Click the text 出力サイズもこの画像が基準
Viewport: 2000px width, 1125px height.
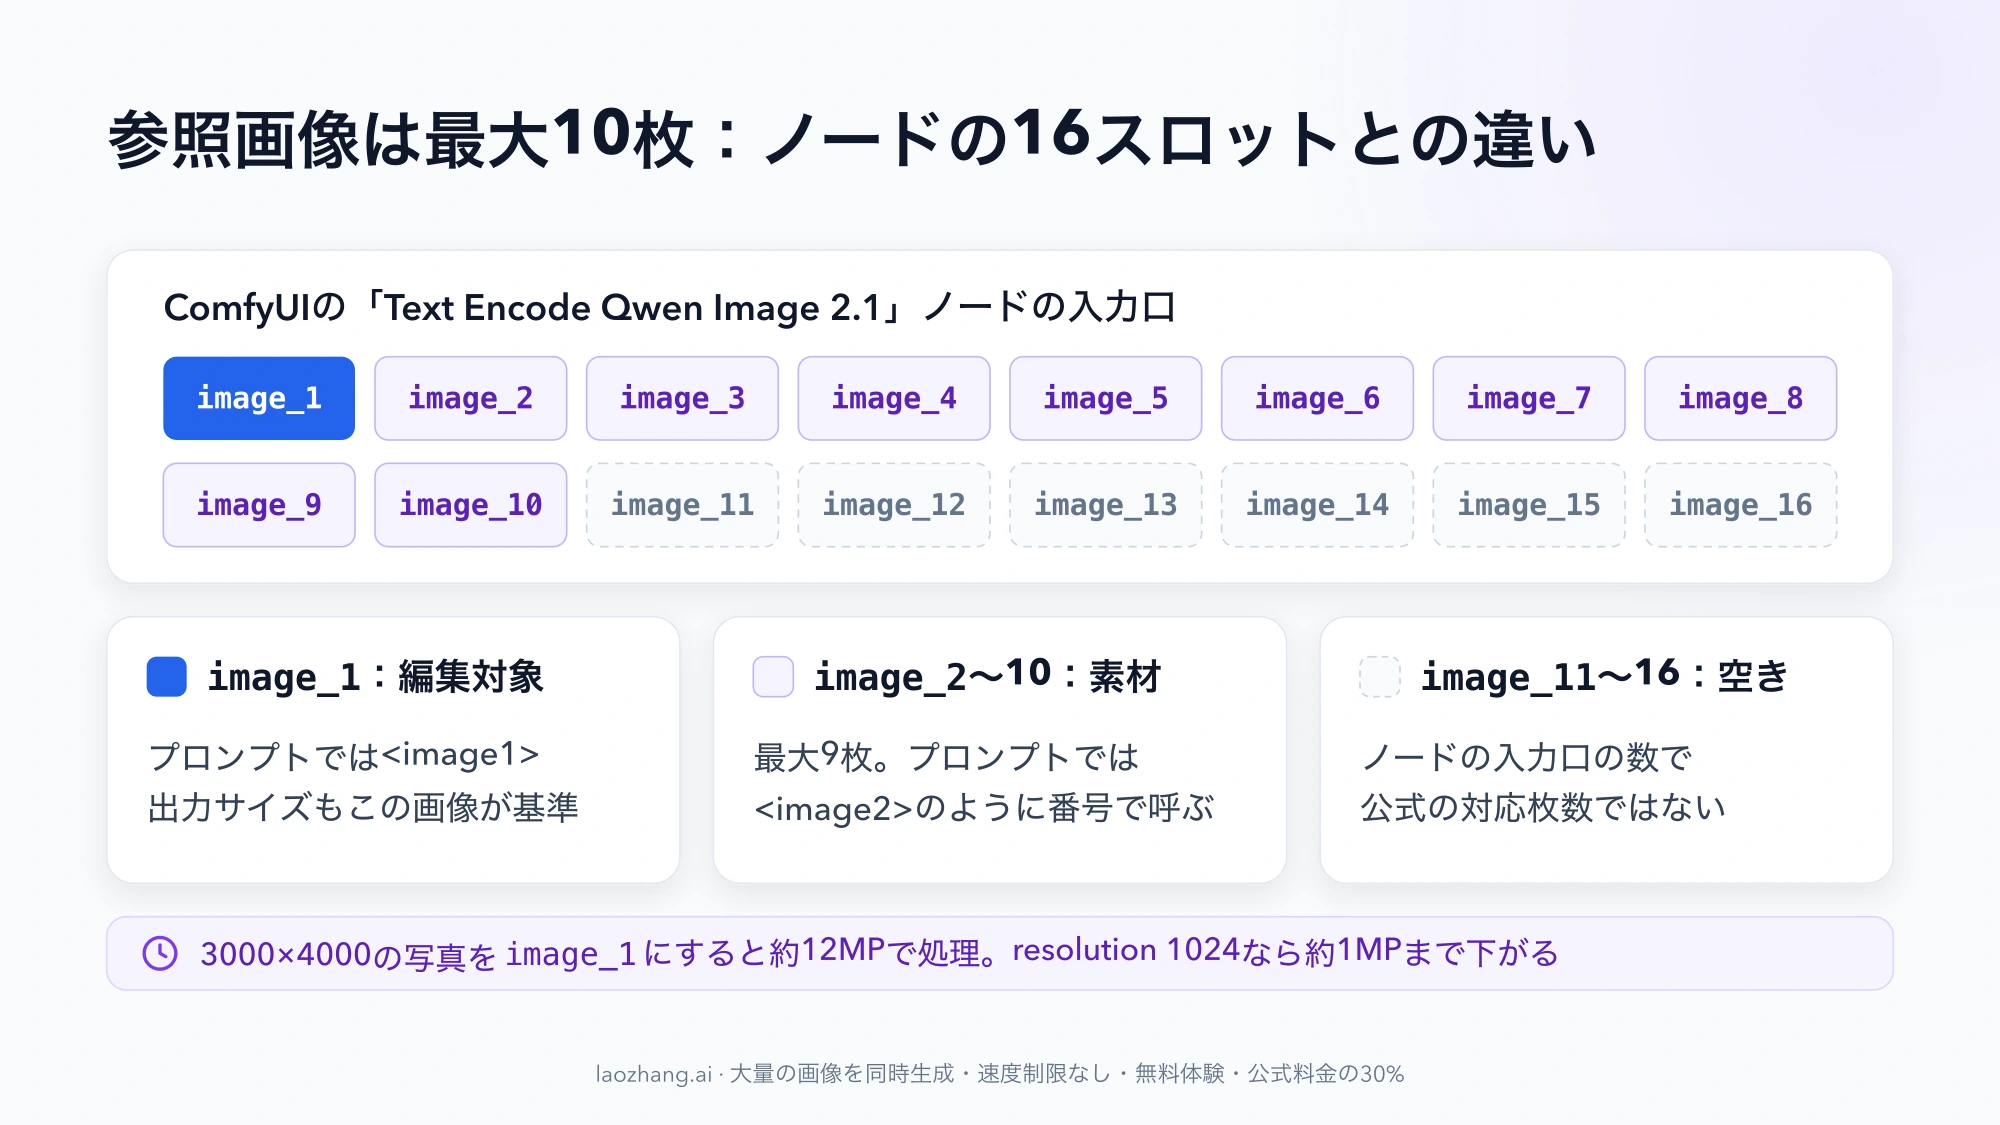[363, 807]
